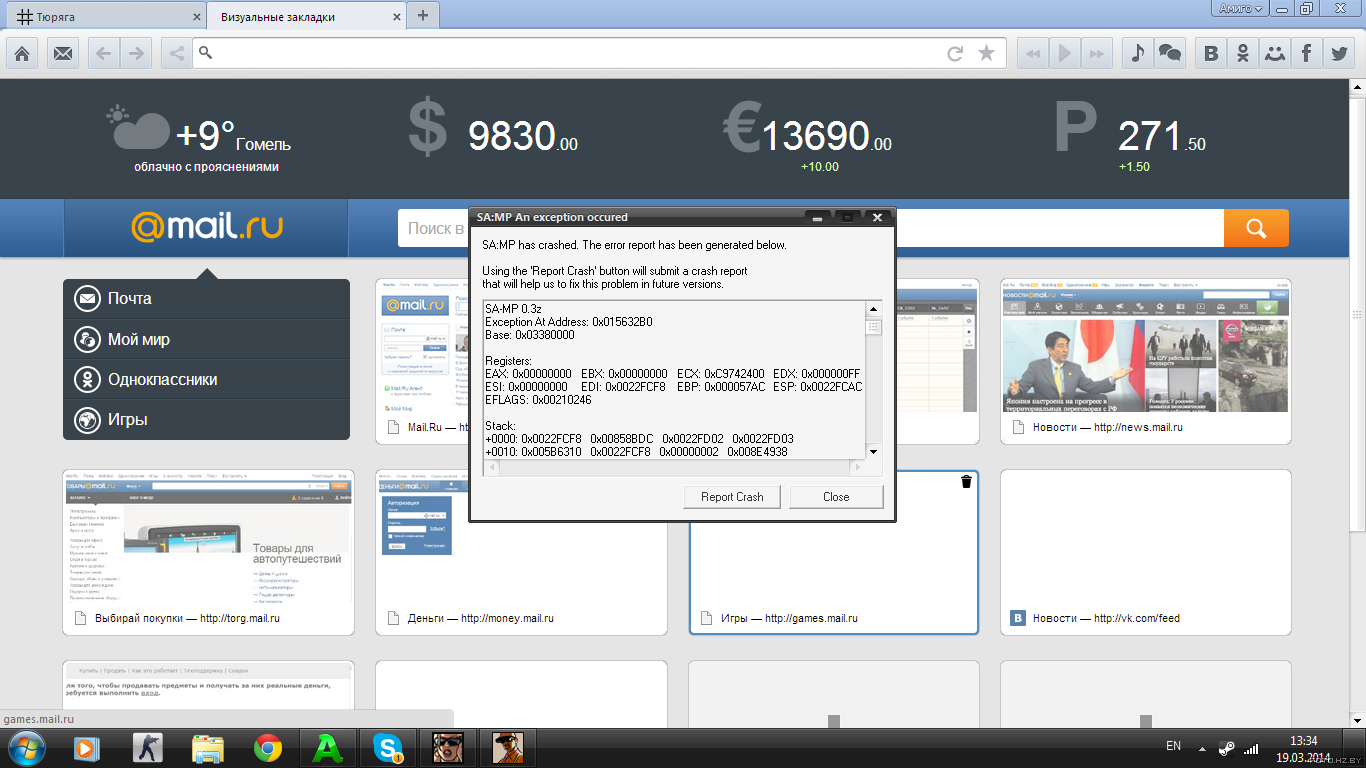The image size is (1366, 768).
Task: Switch to the Тюряга tab
Action: pos(104,16)
